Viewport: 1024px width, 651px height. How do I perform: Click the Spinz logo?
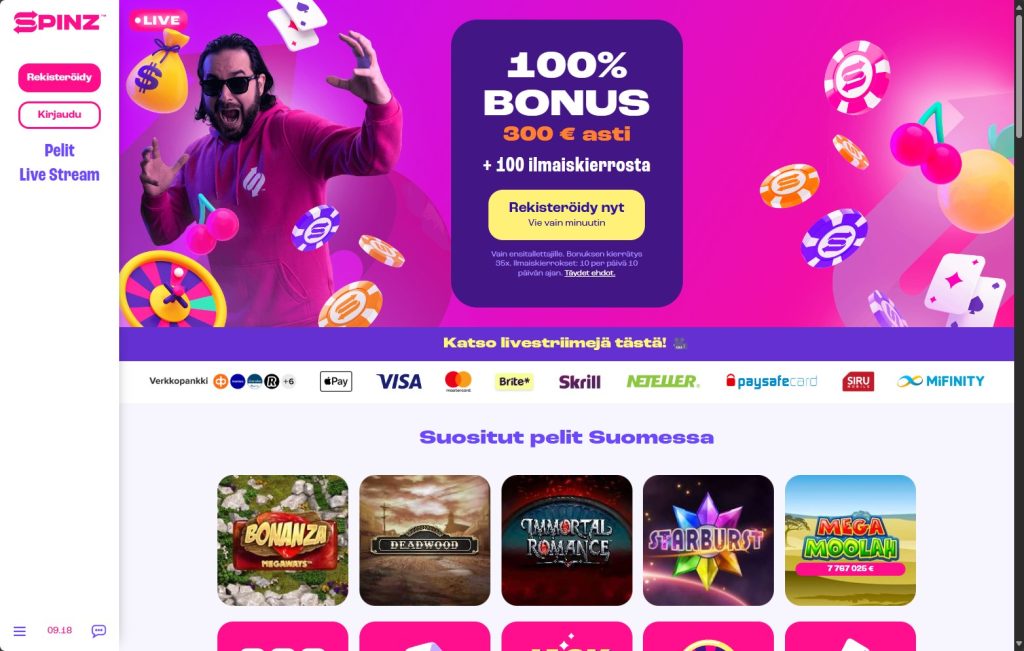pyautogui.click(x=59, y=22)
